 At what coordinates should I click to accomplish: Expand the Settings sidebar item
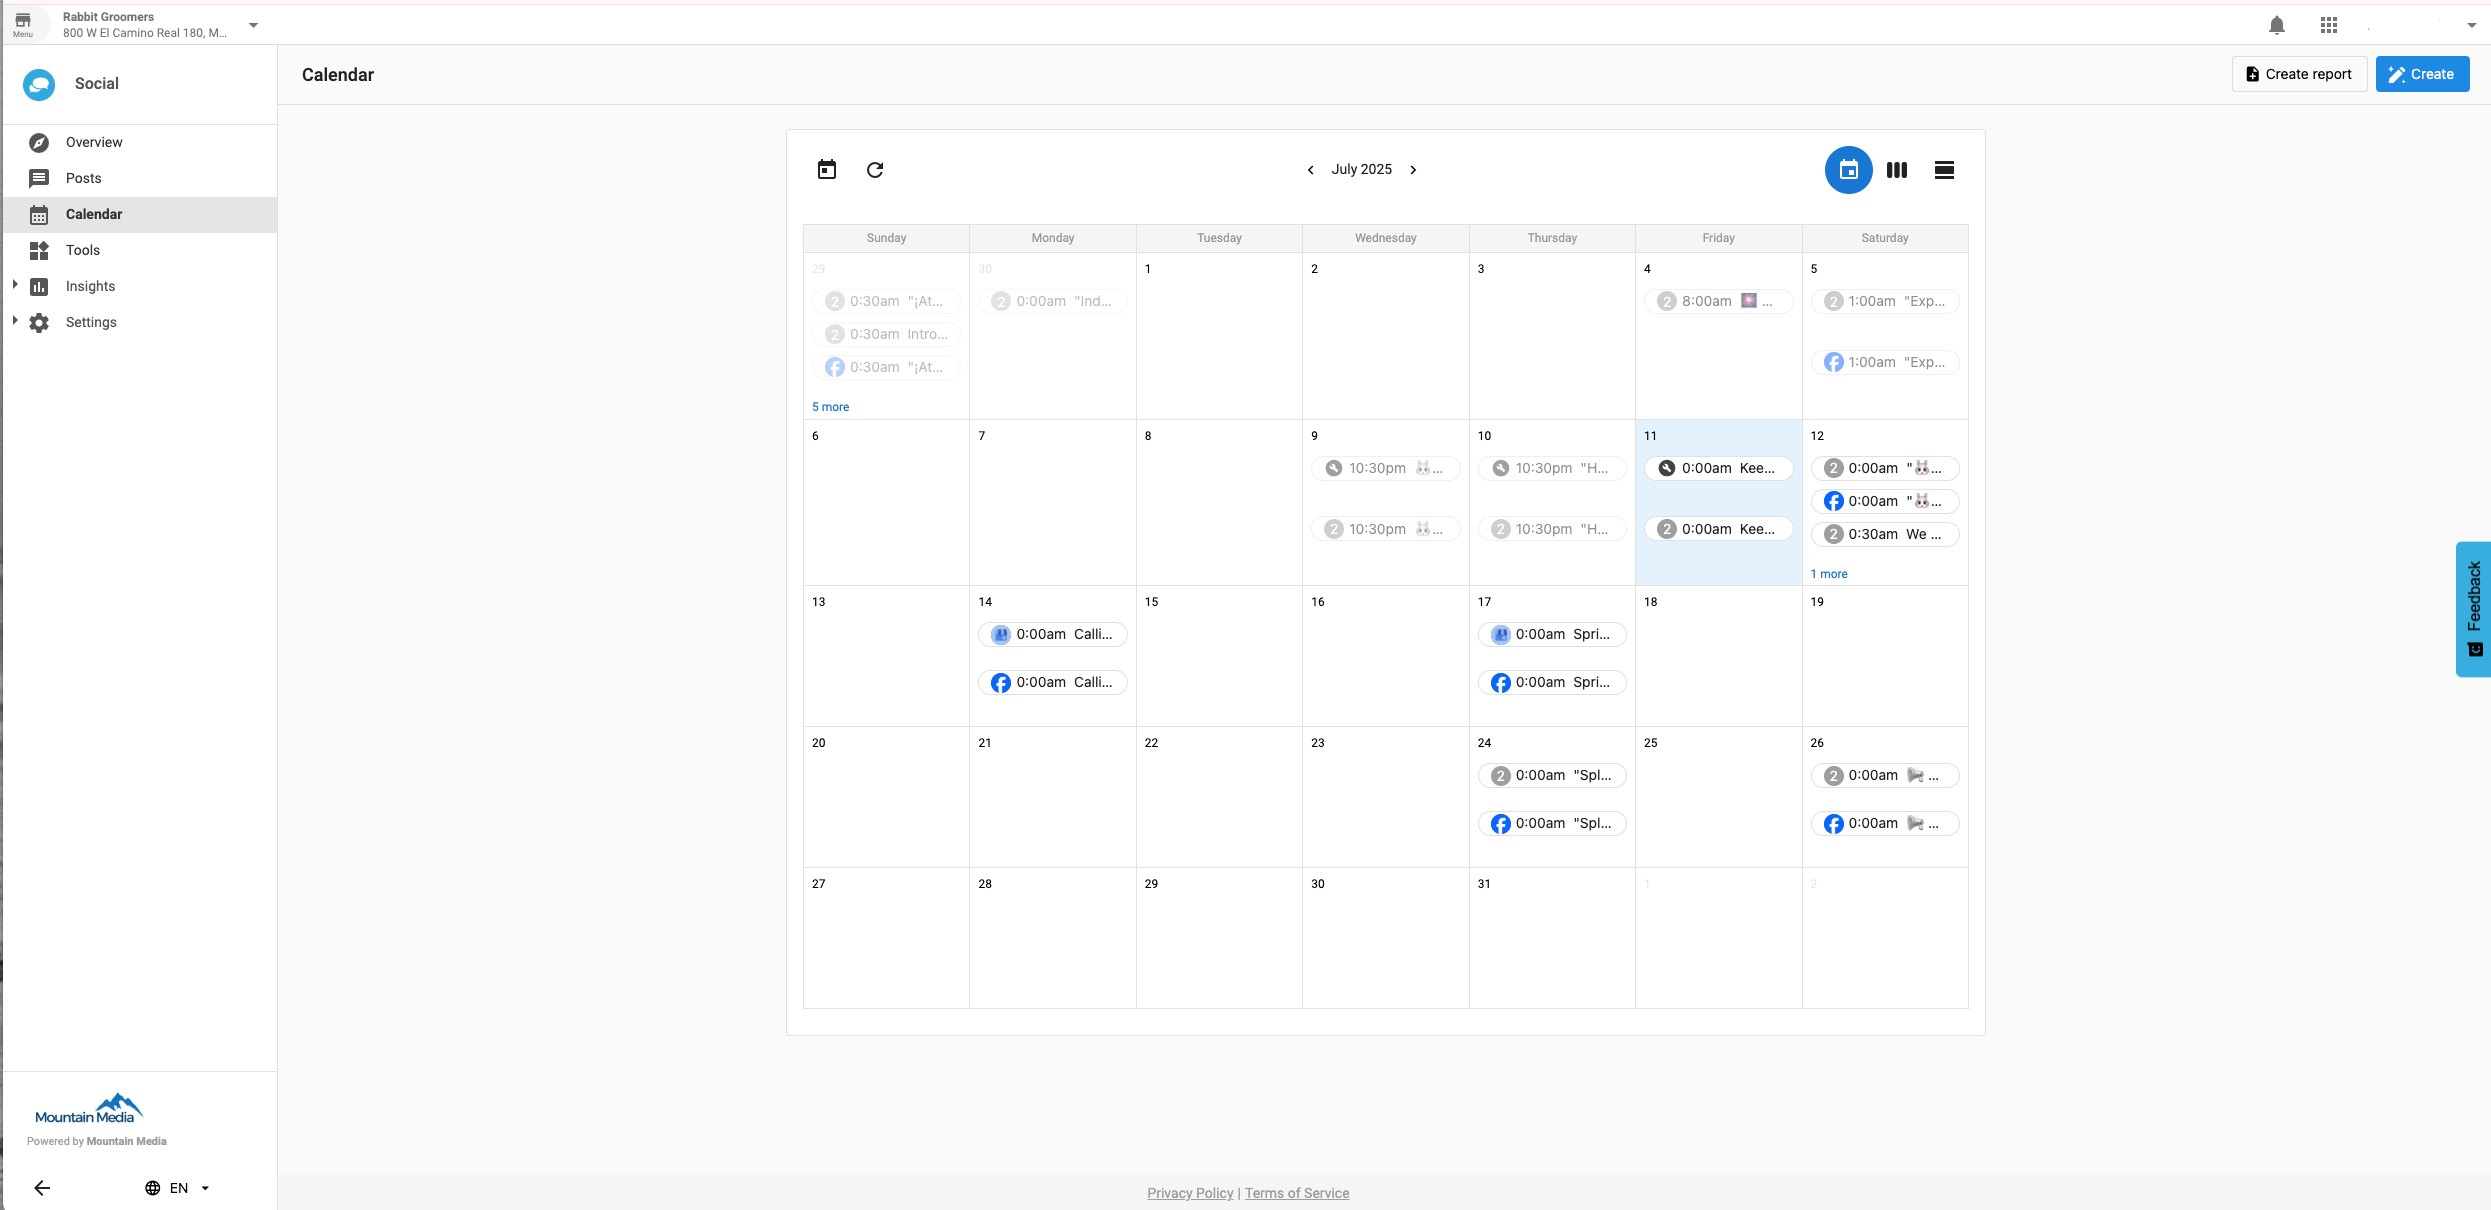click(15, 322)
